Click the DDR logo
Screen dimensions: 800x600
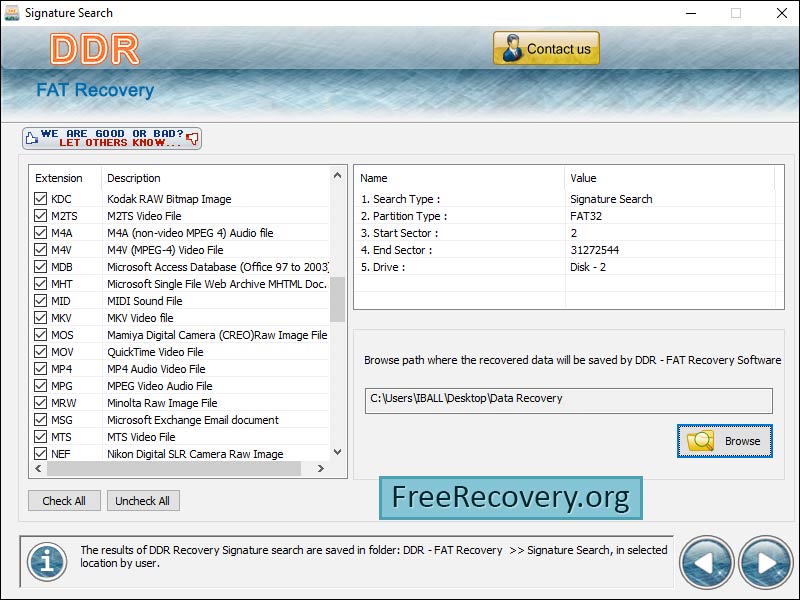(95, 48)
